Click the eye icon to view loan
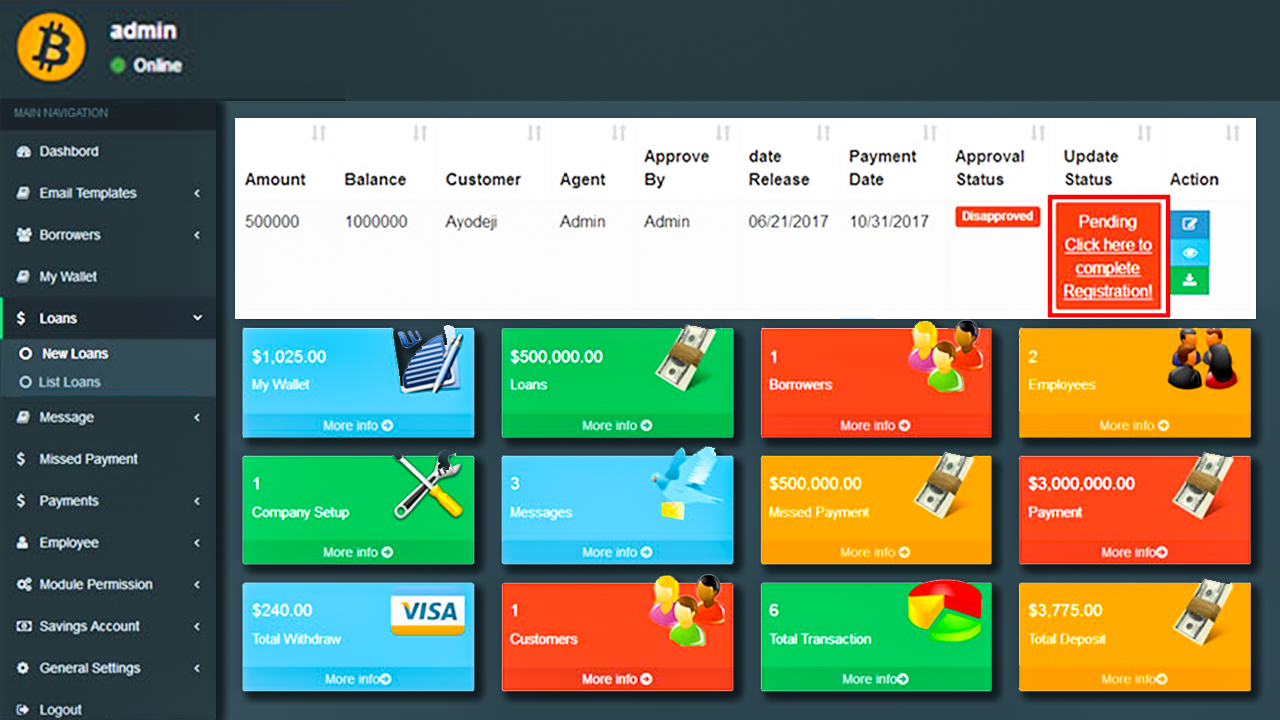 pos(1189,253)
